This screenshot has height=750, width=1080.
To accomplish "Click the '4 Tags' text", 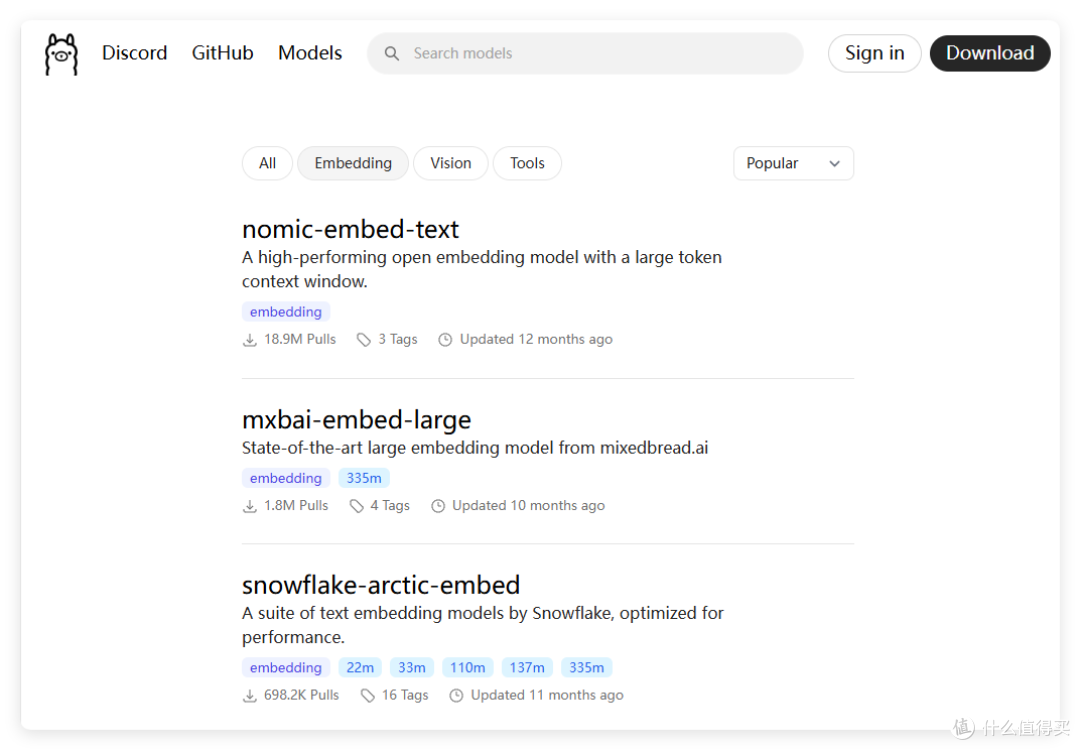I will click(390, 506).
